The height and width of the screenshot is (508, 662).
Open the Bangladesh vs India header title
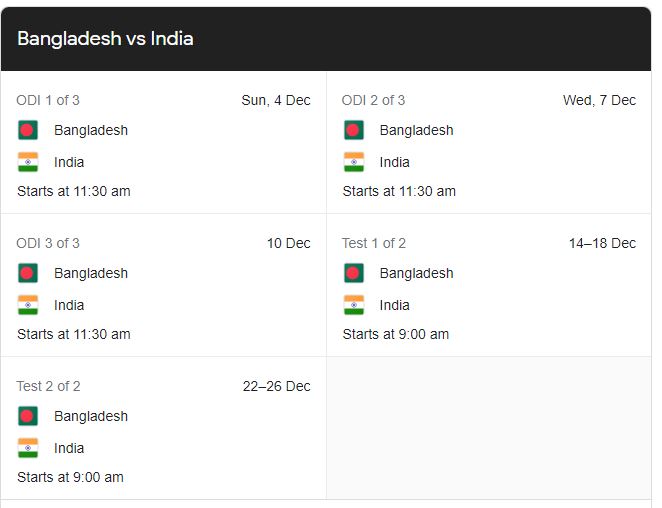pos(105,39)
